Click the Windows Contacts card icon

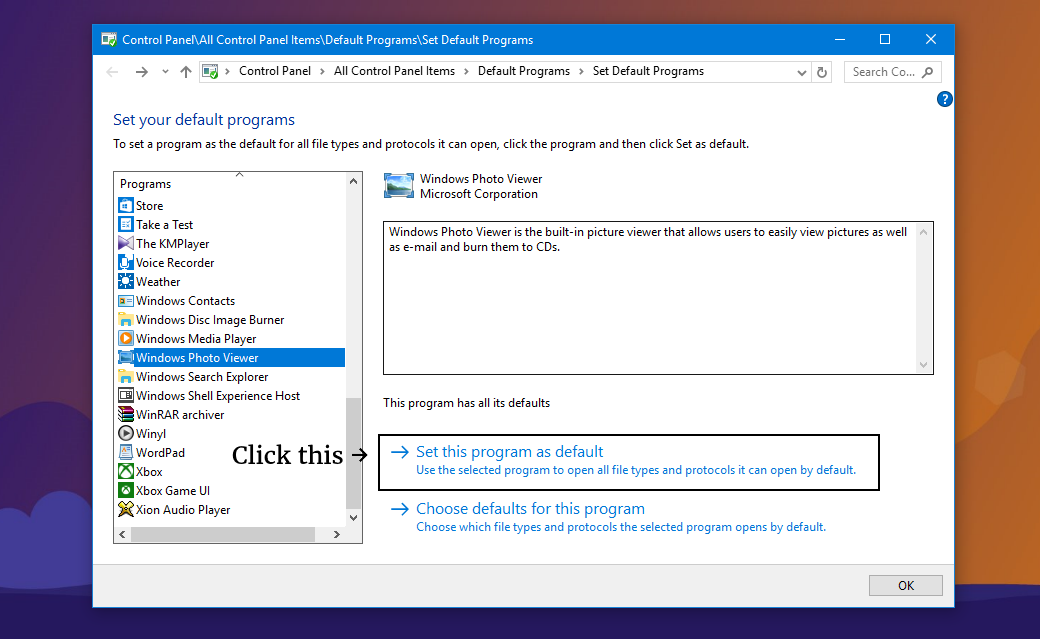click(125, 301)
